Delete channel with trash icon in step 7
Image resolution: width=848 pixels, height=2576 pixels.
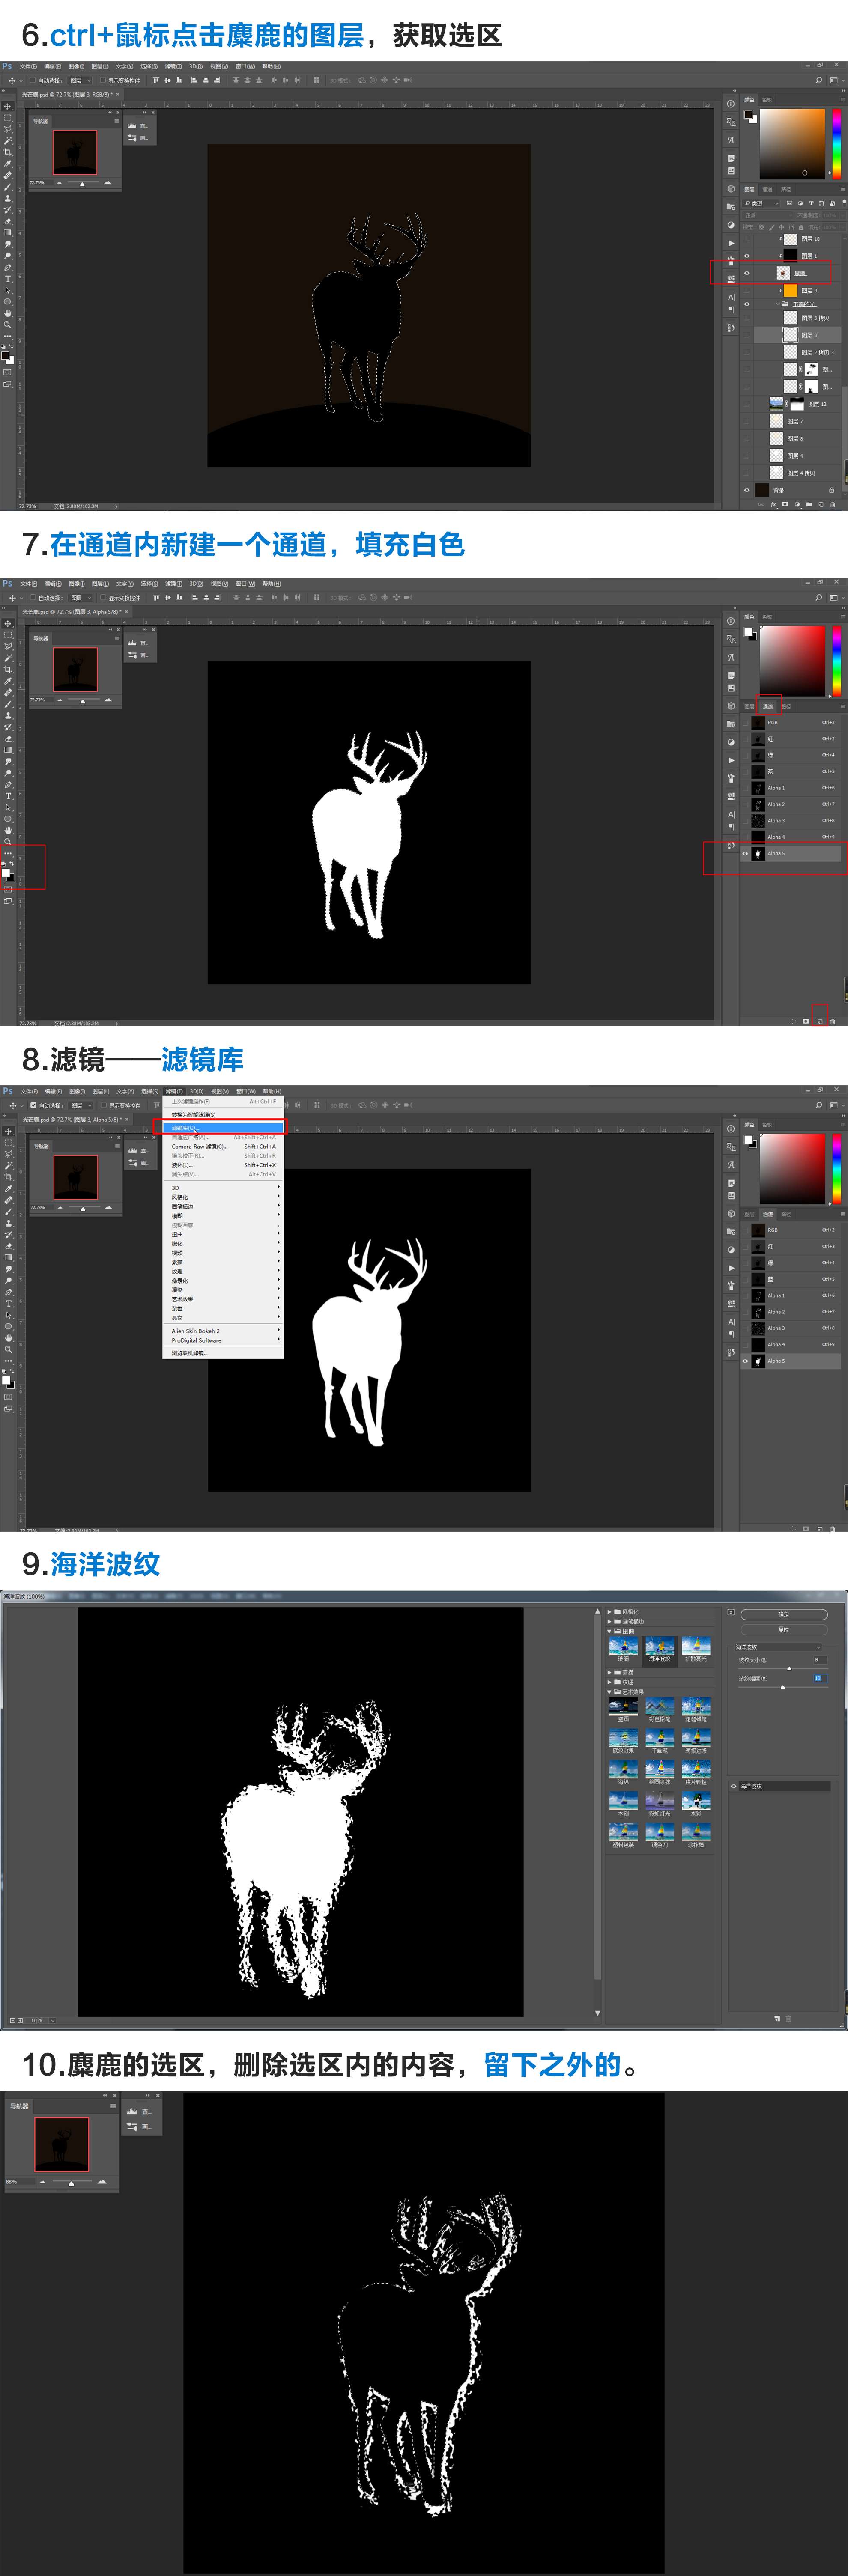coord(832,1021)
